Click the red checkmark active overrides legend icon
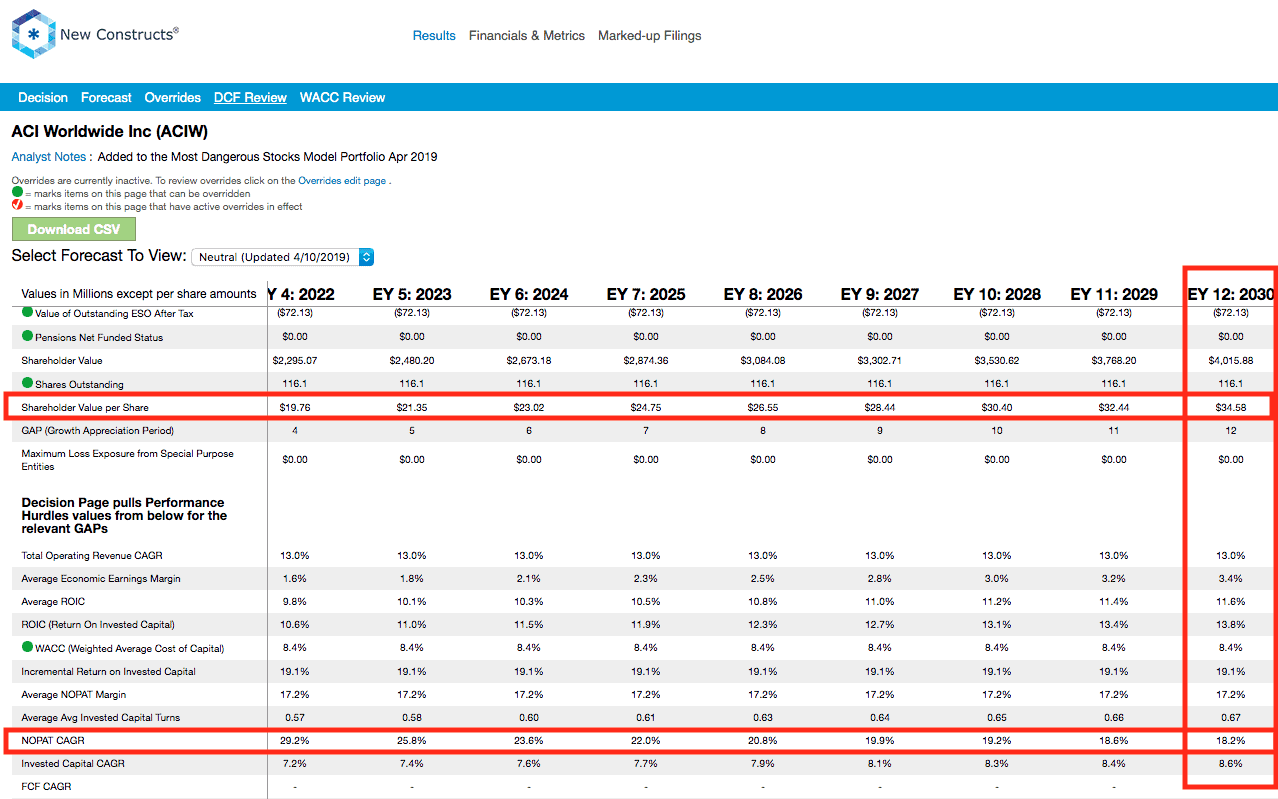Screen dimensions: 1278x799 pos(17,206)
